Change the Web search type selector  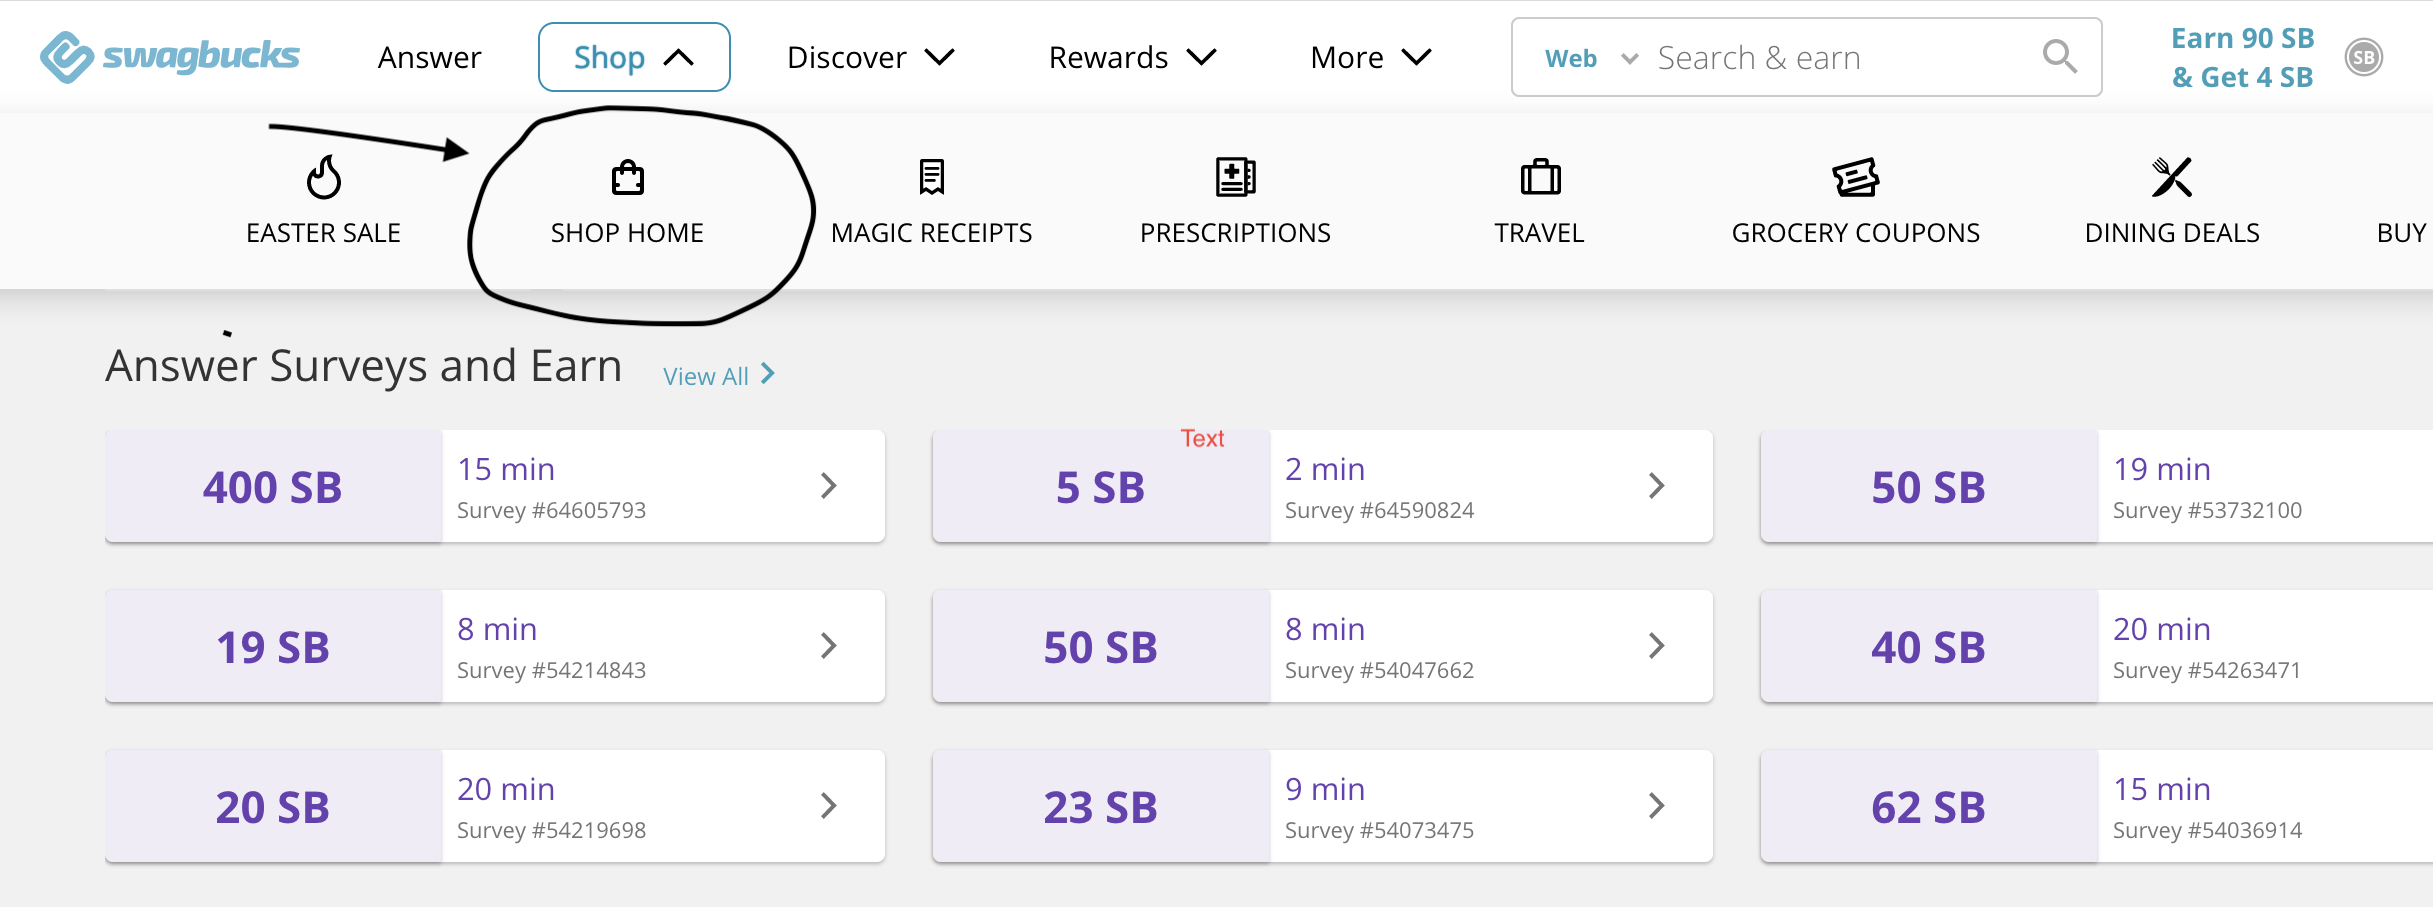[1589, 58]
